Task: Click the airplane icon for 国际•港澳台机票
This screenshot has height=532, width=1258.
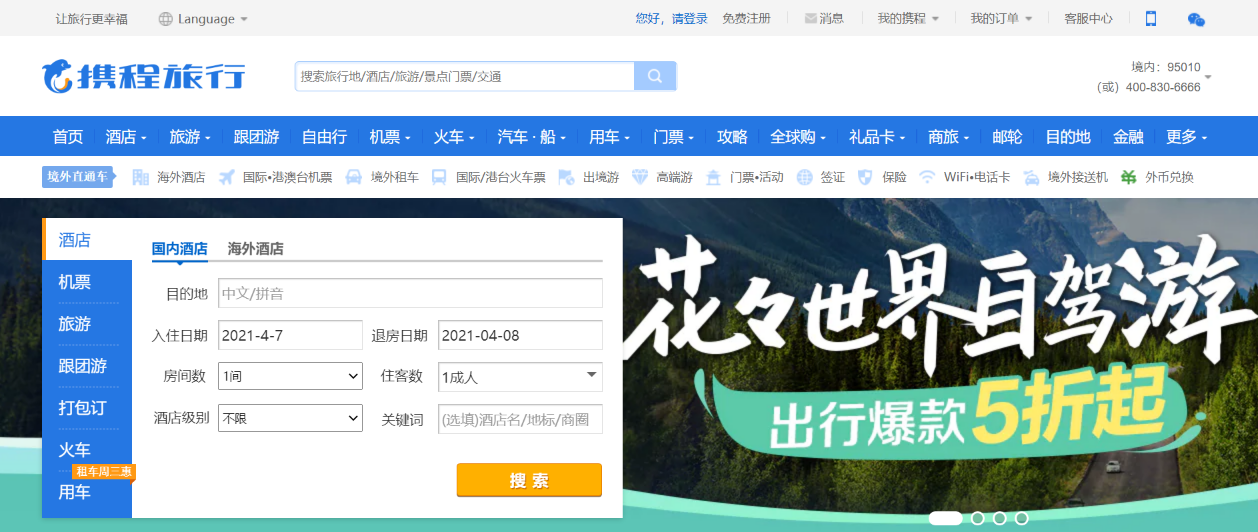Action: [x=227, y=177]
